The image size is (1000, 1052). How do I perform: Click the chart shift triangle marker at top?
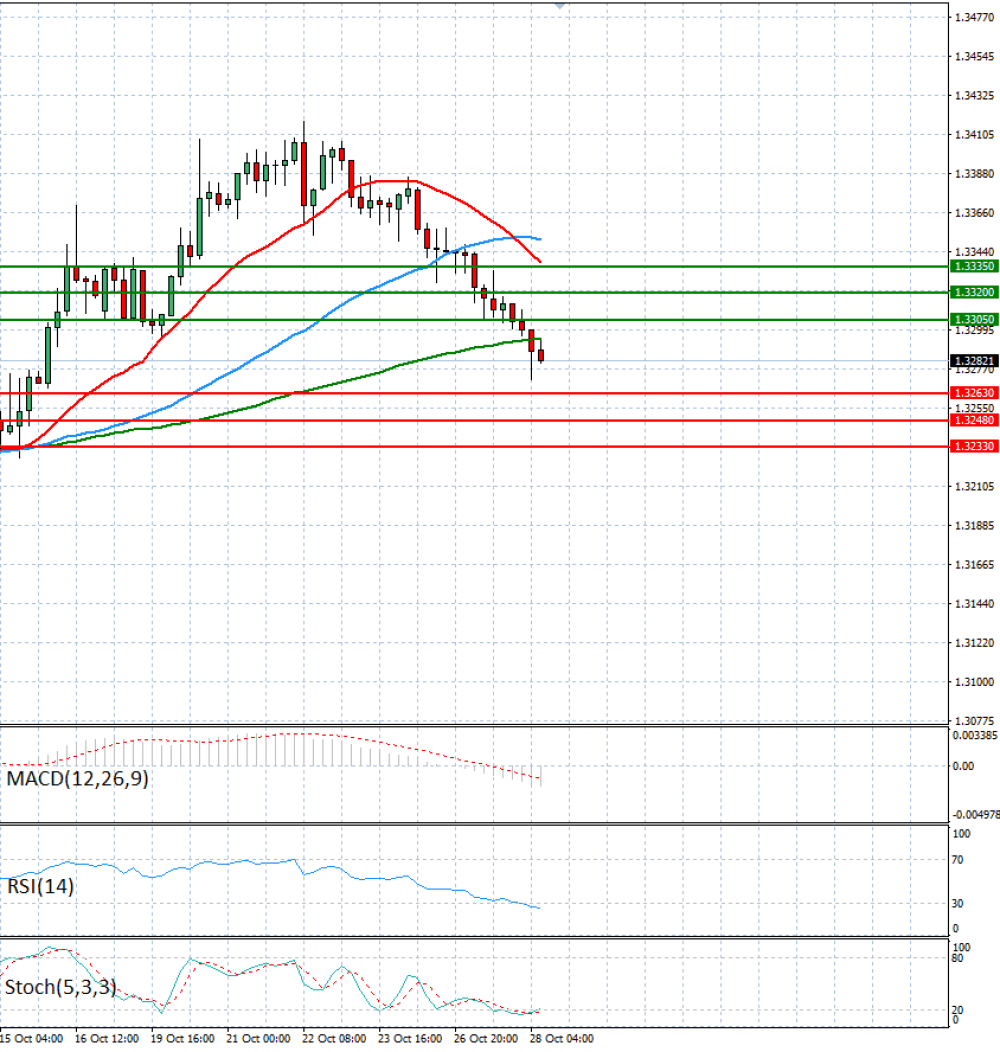(560, 5)
